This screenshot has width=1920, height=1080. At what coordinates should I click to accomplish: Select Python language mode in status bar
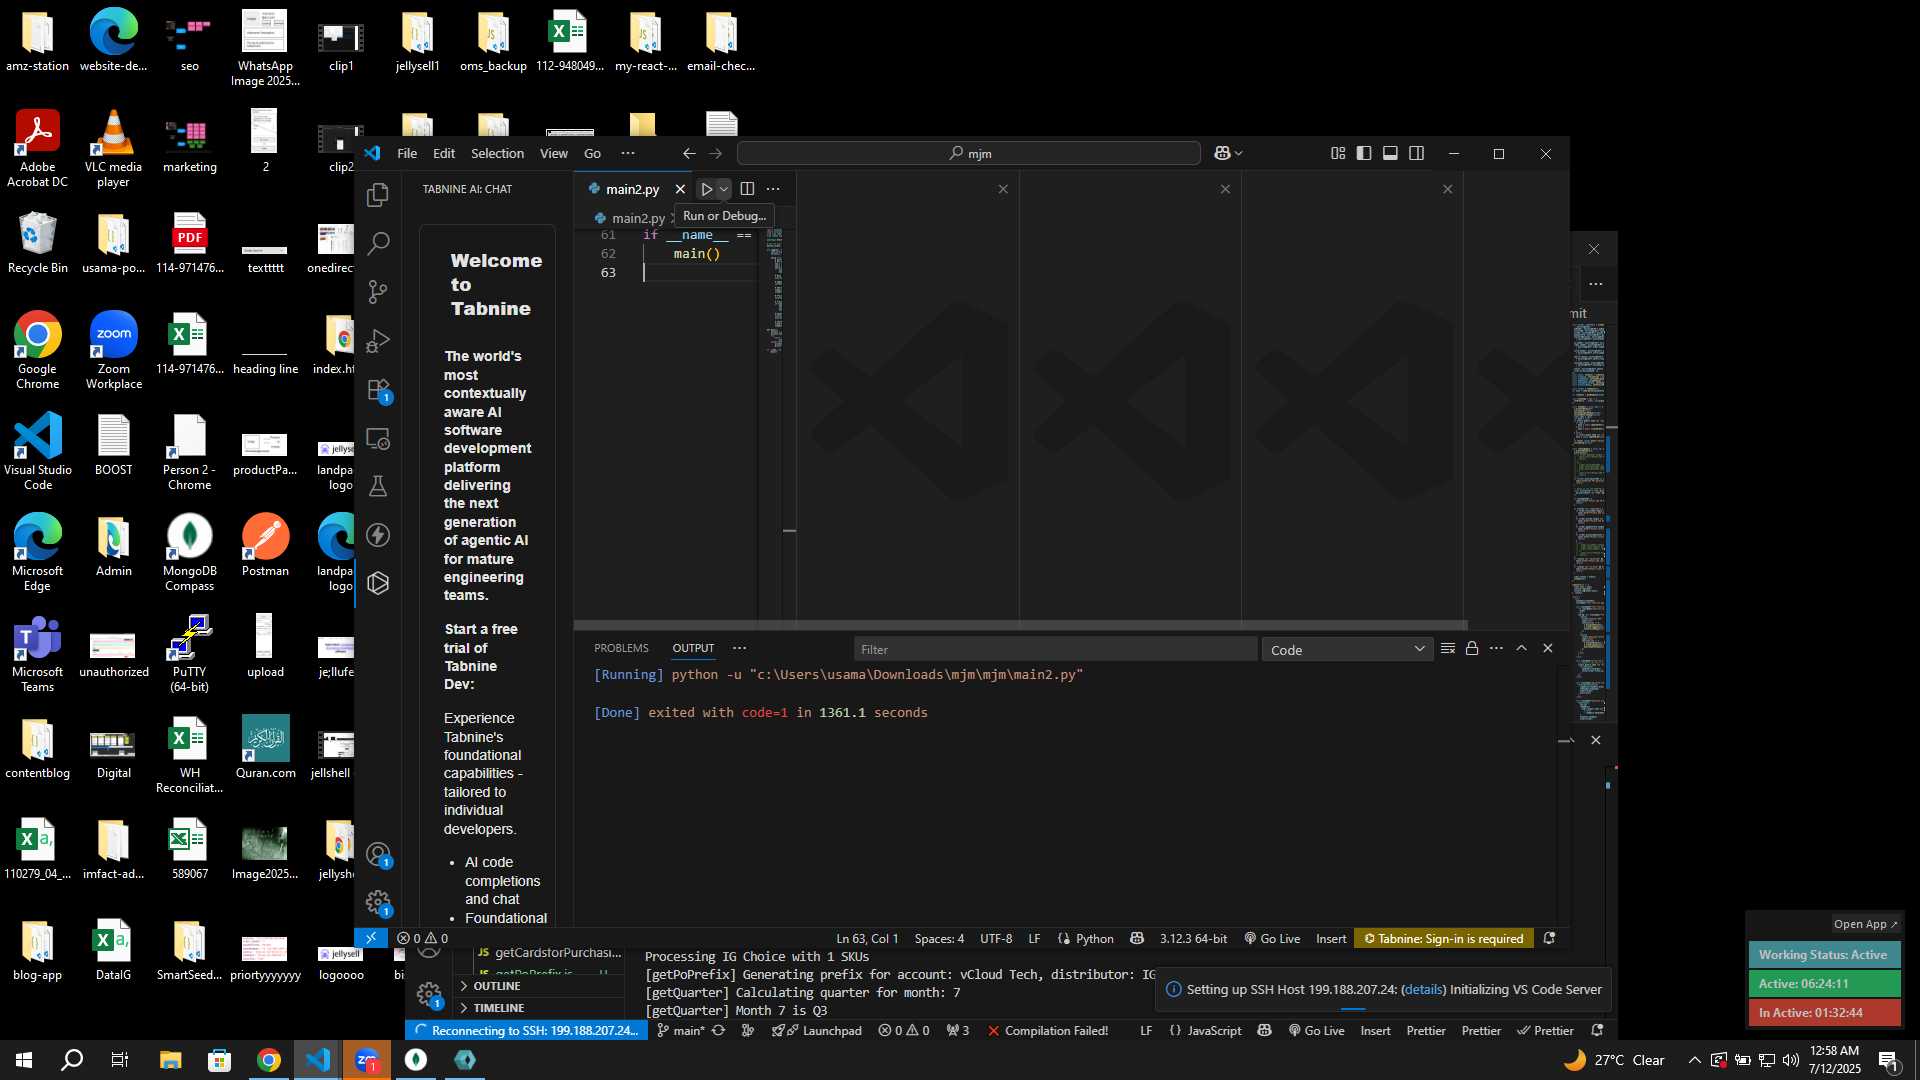pos(1094,938)
